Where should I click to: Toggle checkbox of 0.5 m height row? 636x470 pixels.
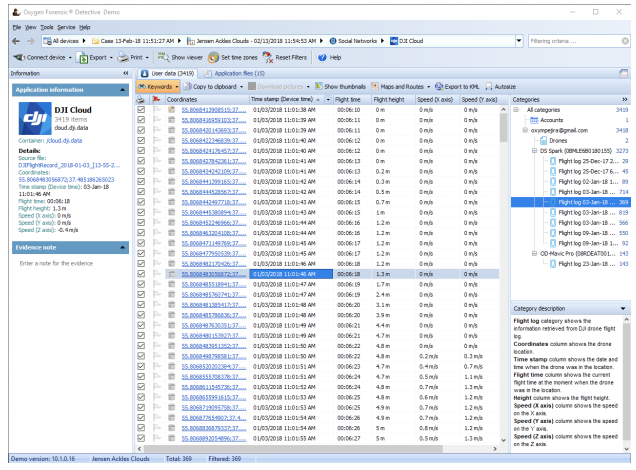point(141,192)
